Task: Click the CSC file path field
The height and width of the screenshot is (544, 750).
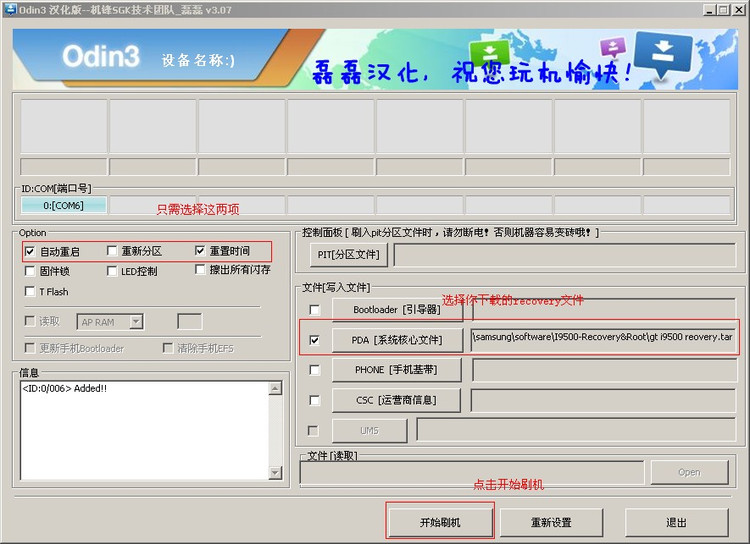Action: pyautogui.click(x=603, y=400)
